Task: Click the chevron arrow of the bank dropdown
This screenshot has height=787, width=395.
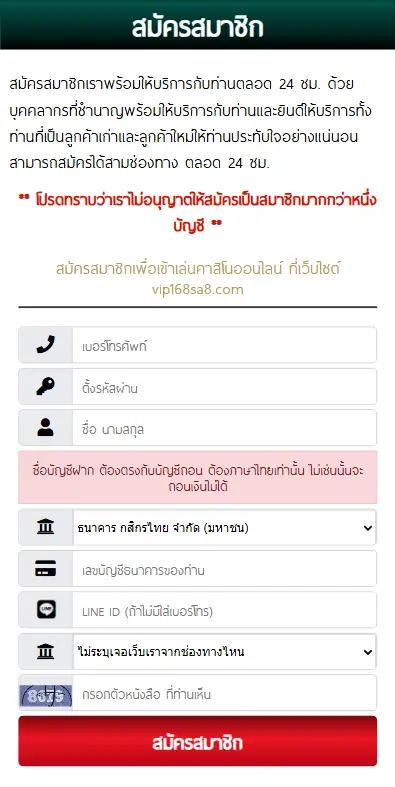Action: click(x=368, y=528)
